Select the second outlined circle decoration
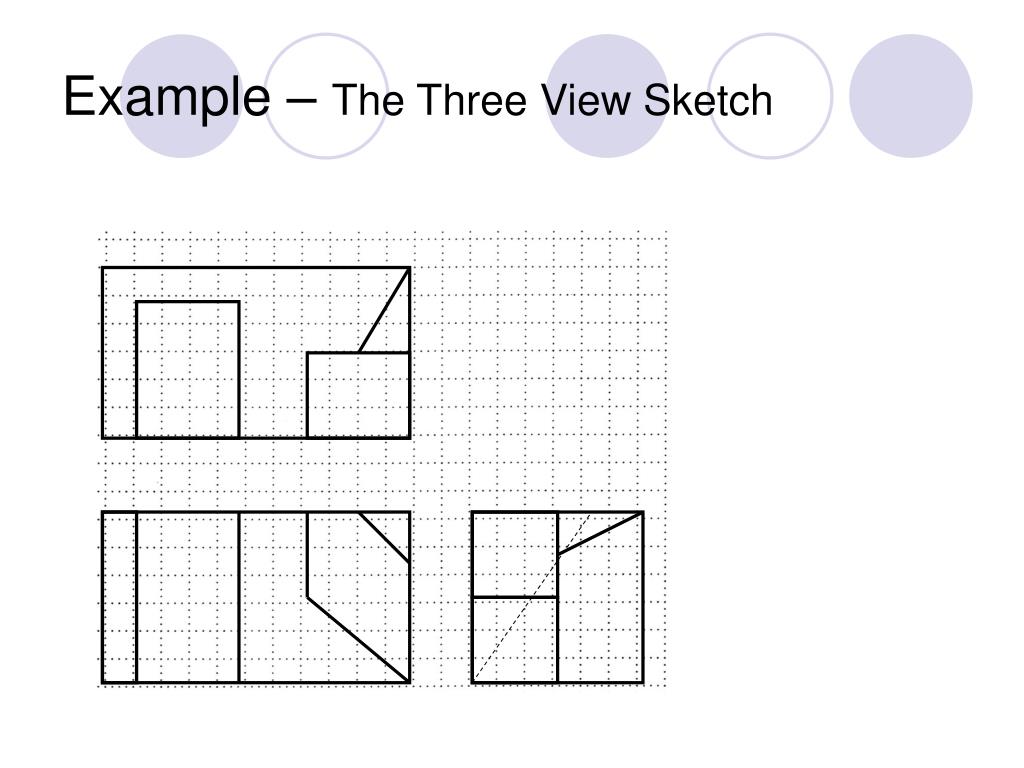The image size is (1024, 768). point(326,95)
